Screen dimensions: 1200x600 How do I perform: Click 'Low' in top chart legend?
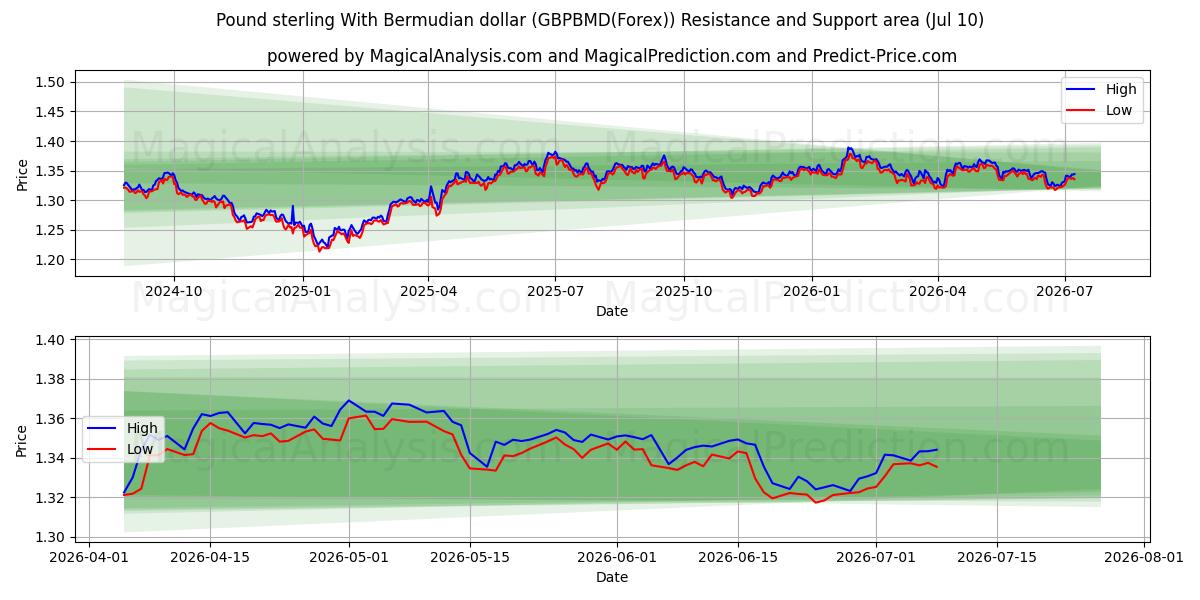coord(1119,110)
